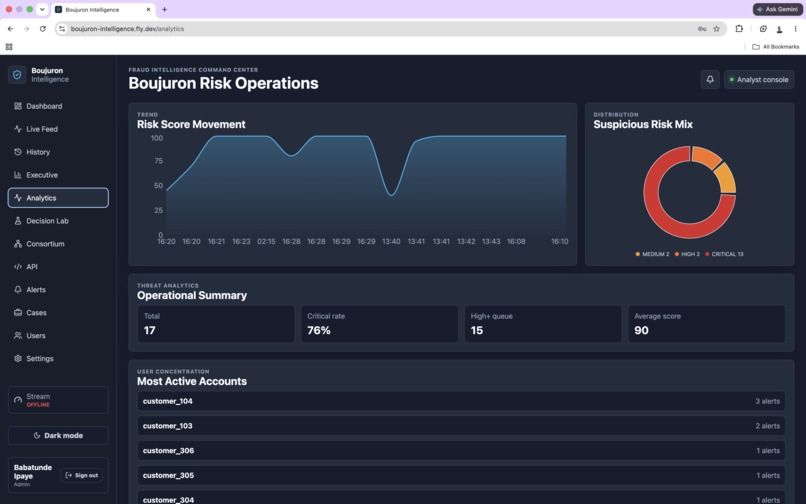Click the Most Active Accounts heading

coord(192,382)
